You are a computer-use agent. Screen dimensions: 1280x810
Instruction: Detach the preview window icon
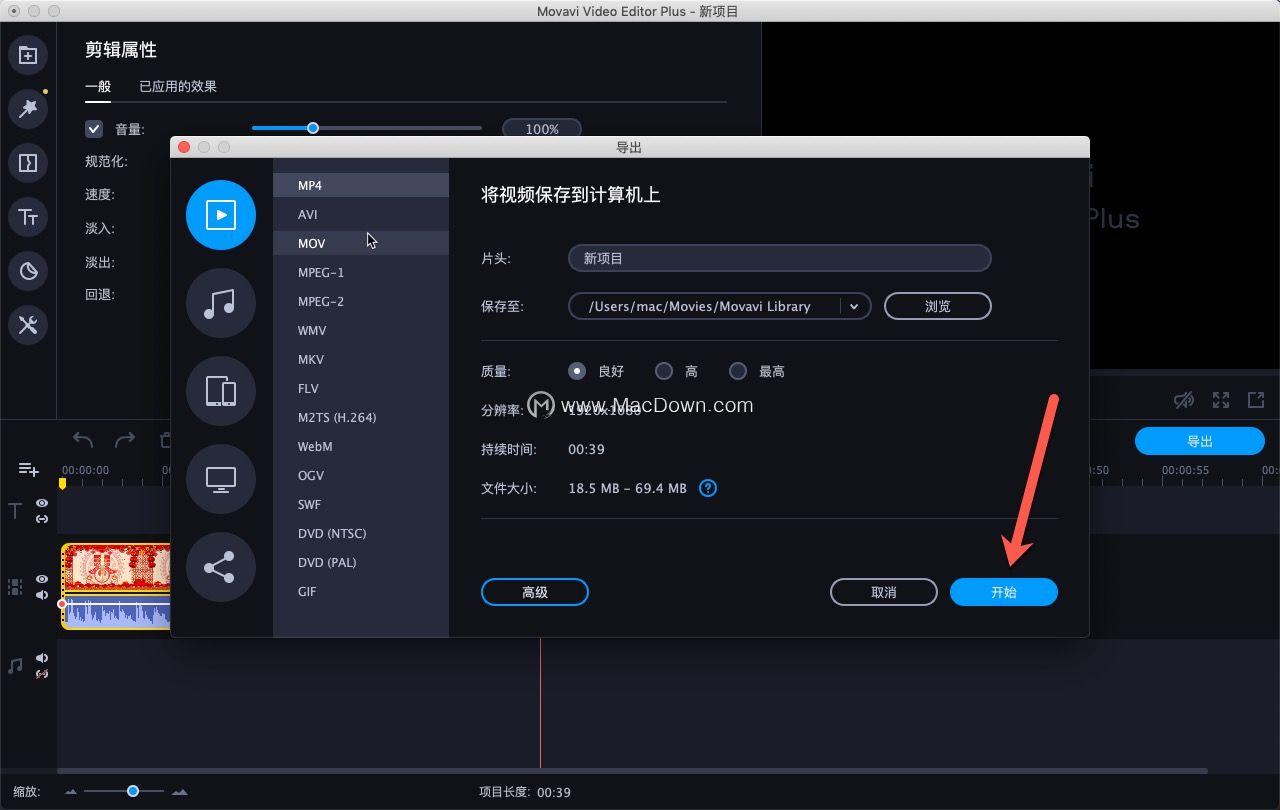(1256, 400)
